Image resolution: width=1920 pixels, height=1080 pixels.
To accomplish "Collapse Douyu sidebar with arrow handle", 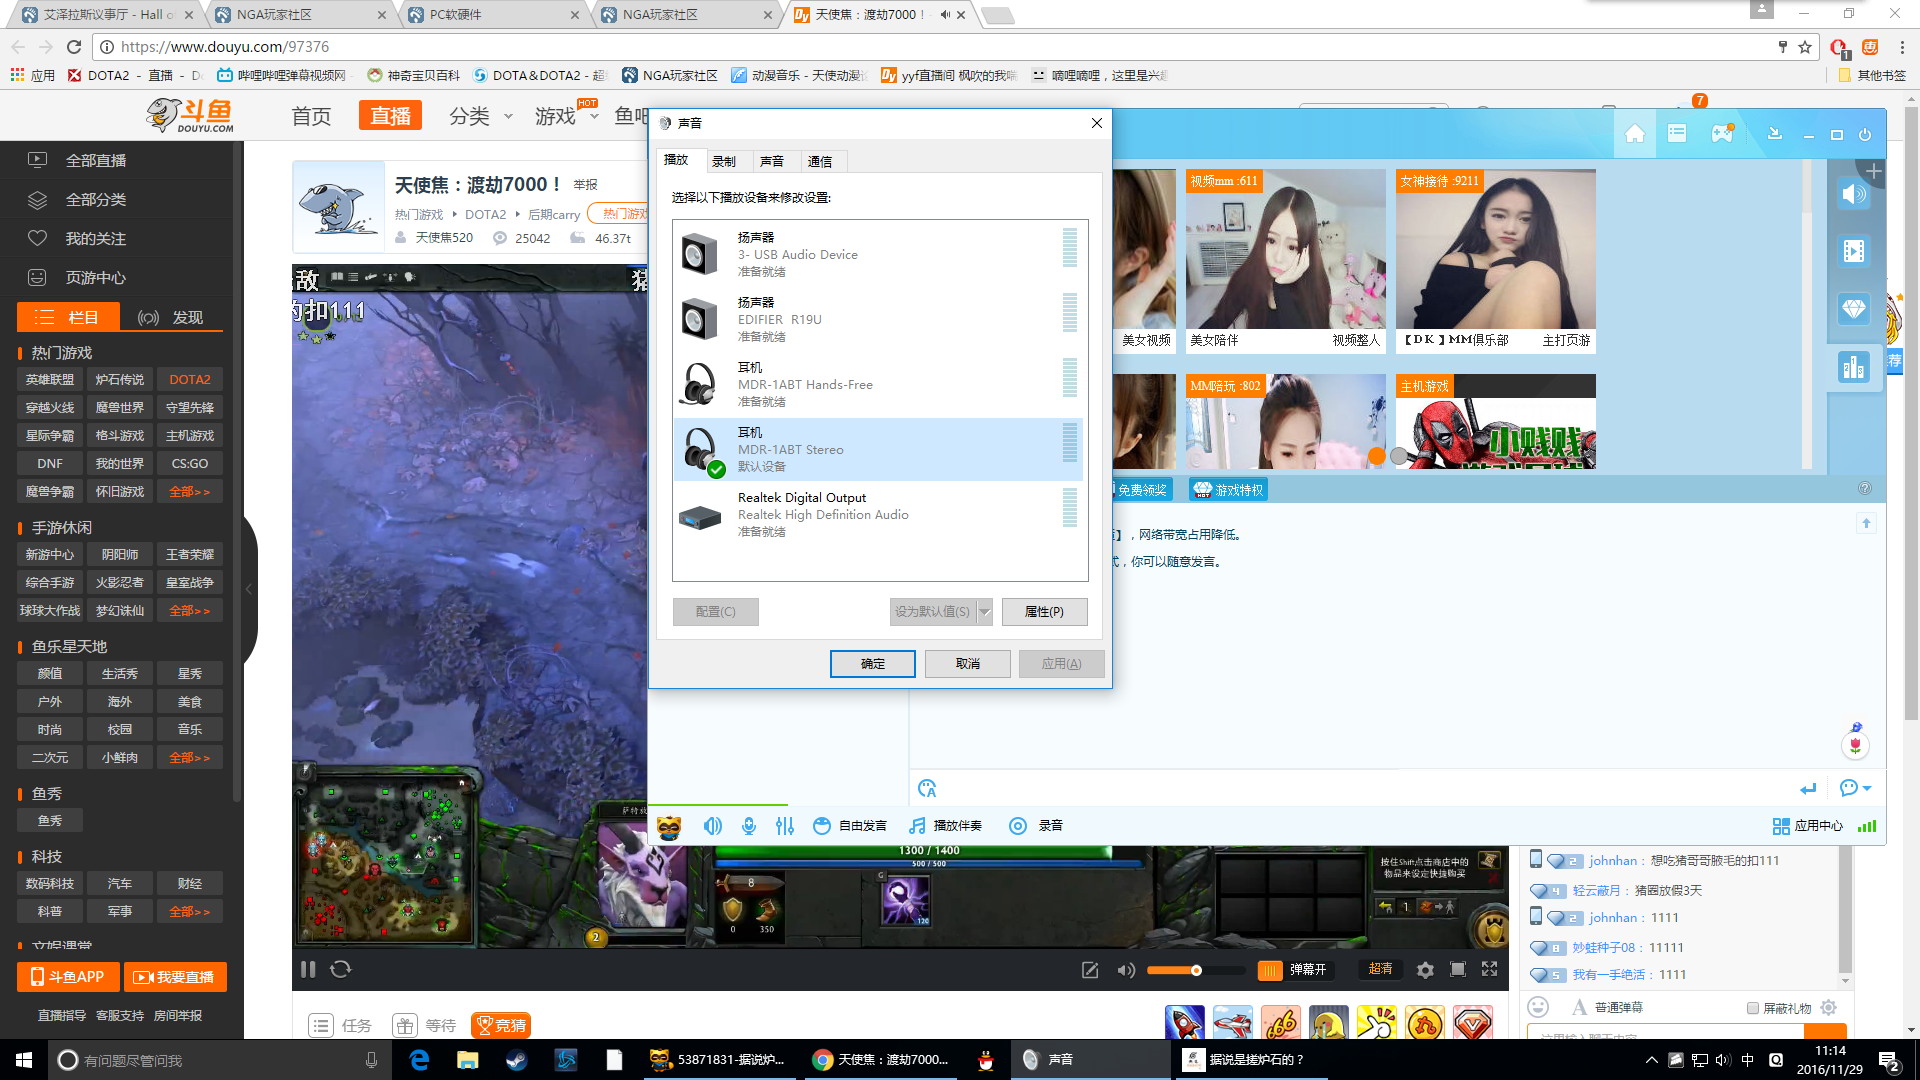I will [x=249, y=590].
